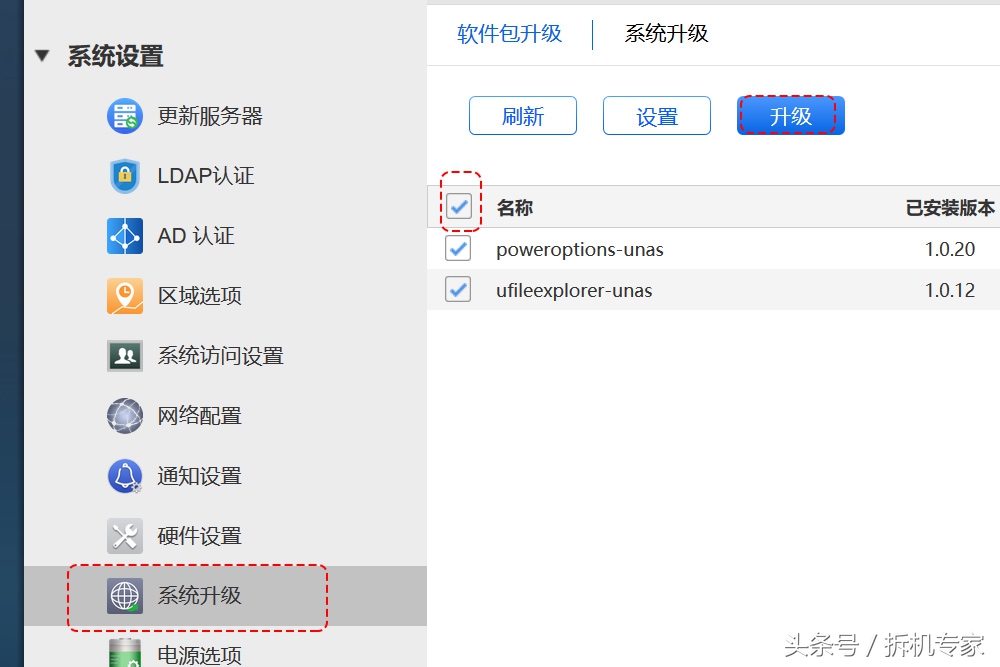The width and height of the screenshot is (1000, 667).
Task: Click the 刷新 refresh button
Action: tap(523, 116)
